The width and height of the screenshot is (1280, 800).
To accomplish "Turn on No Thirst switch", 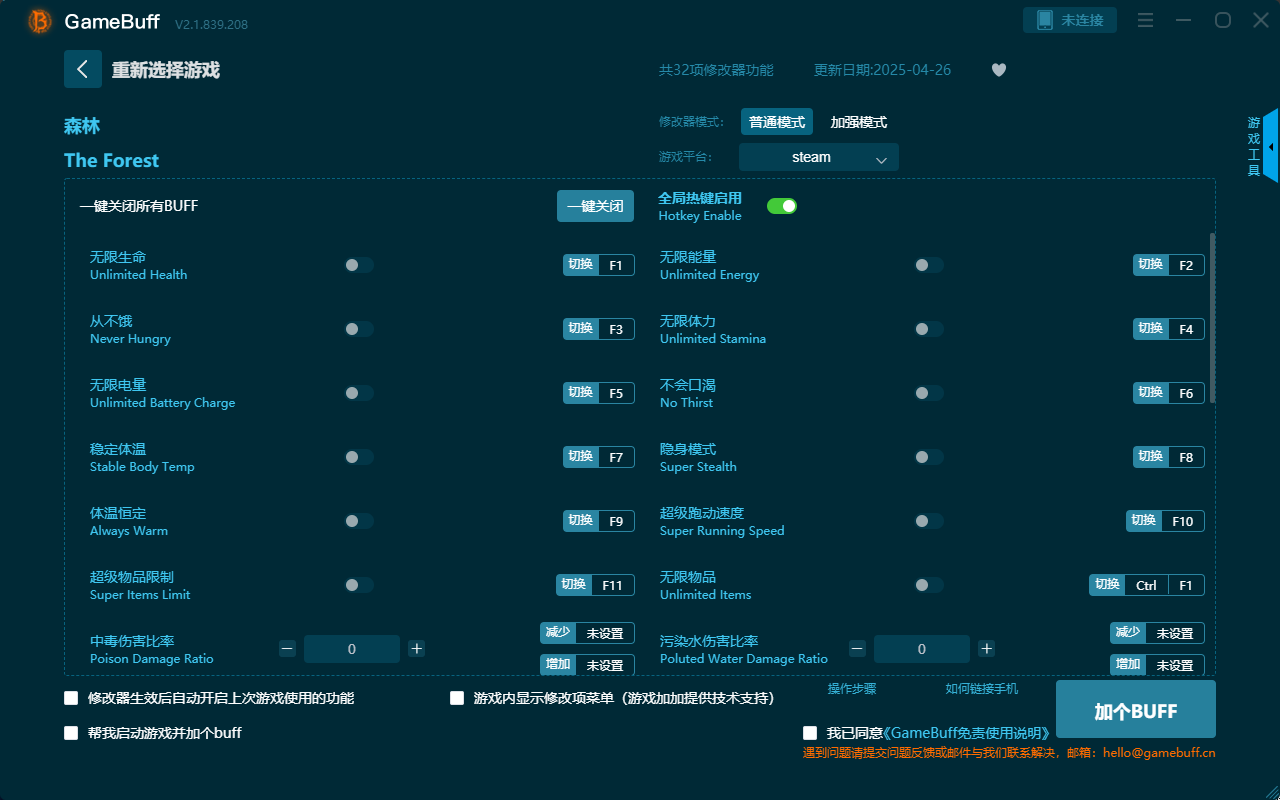I will tap(929, 393).
